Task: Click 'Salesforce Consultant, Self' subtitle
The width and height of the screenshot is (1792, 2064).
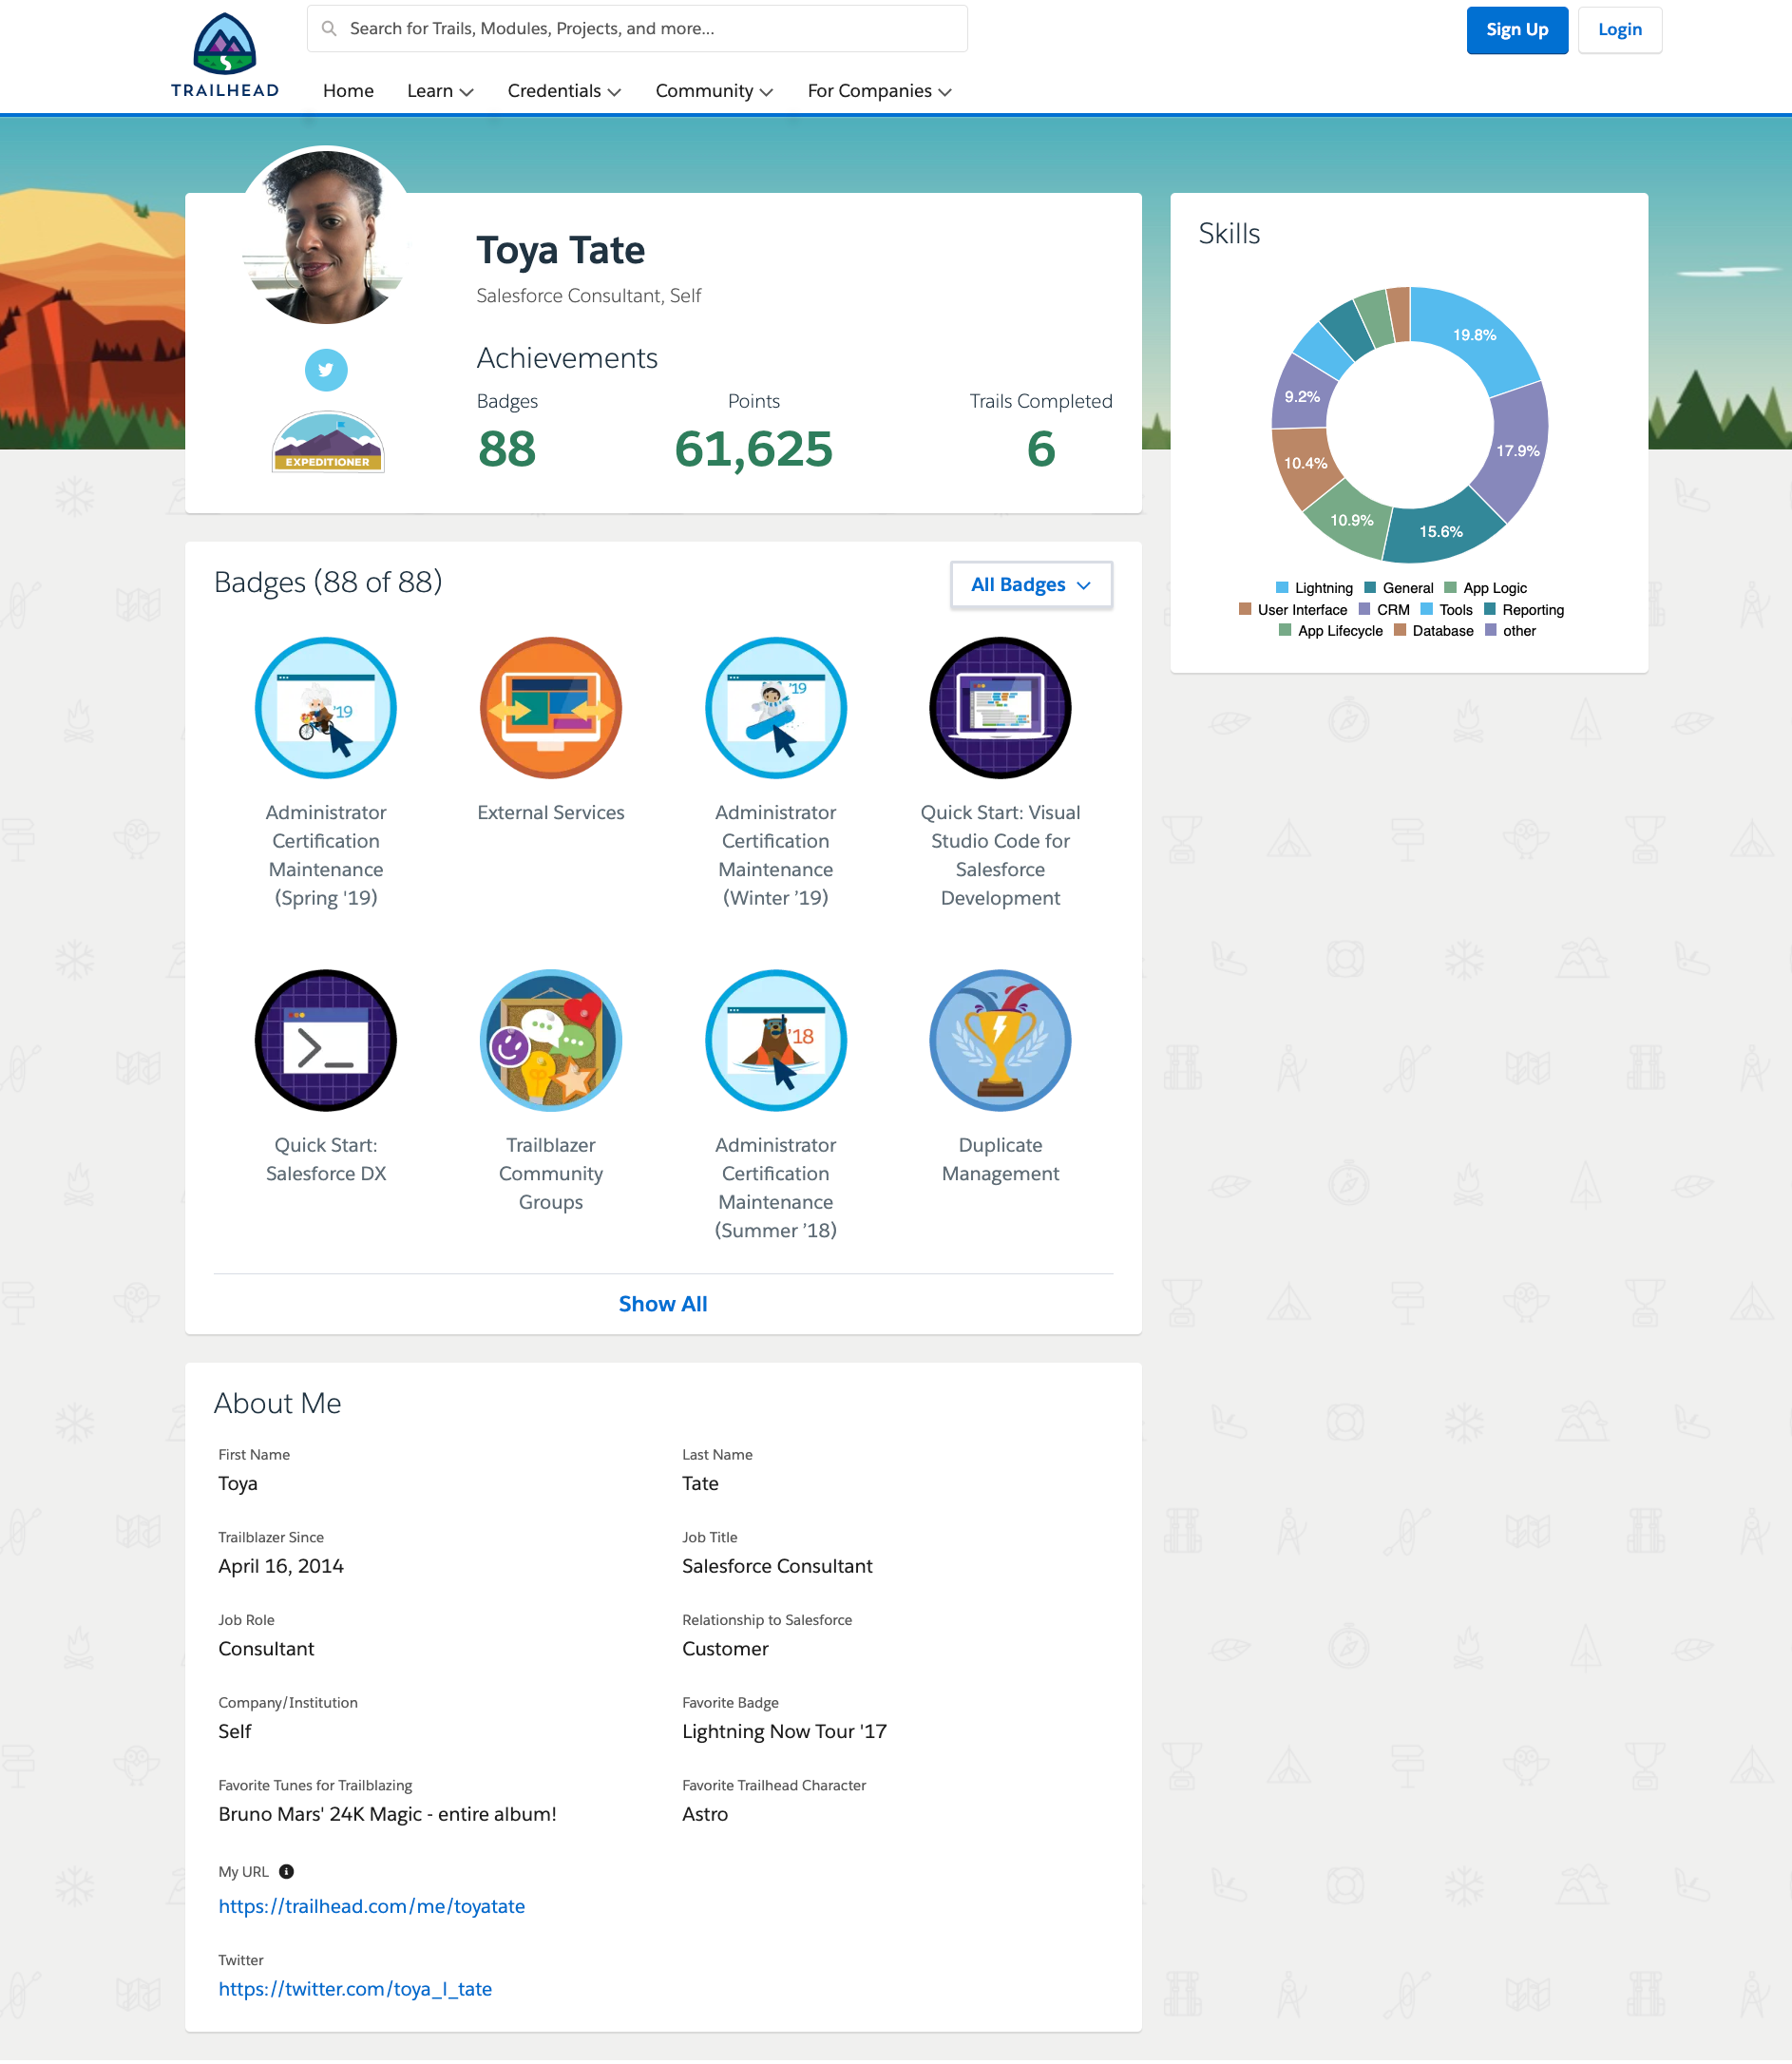Action: 589,296
